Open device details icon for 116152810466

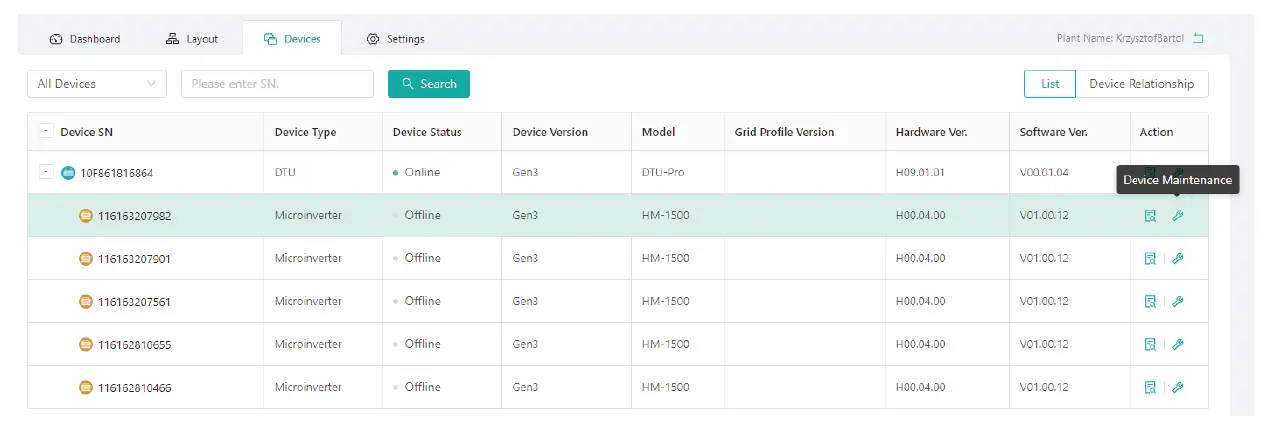coord(1150,388)
